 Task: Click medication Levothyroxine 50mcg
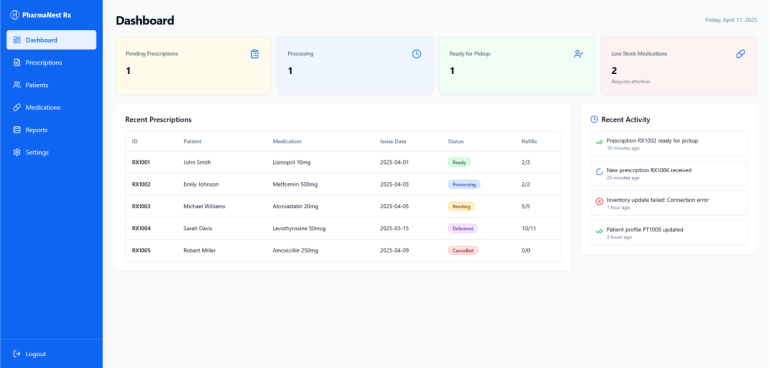(x=299, y=228)
